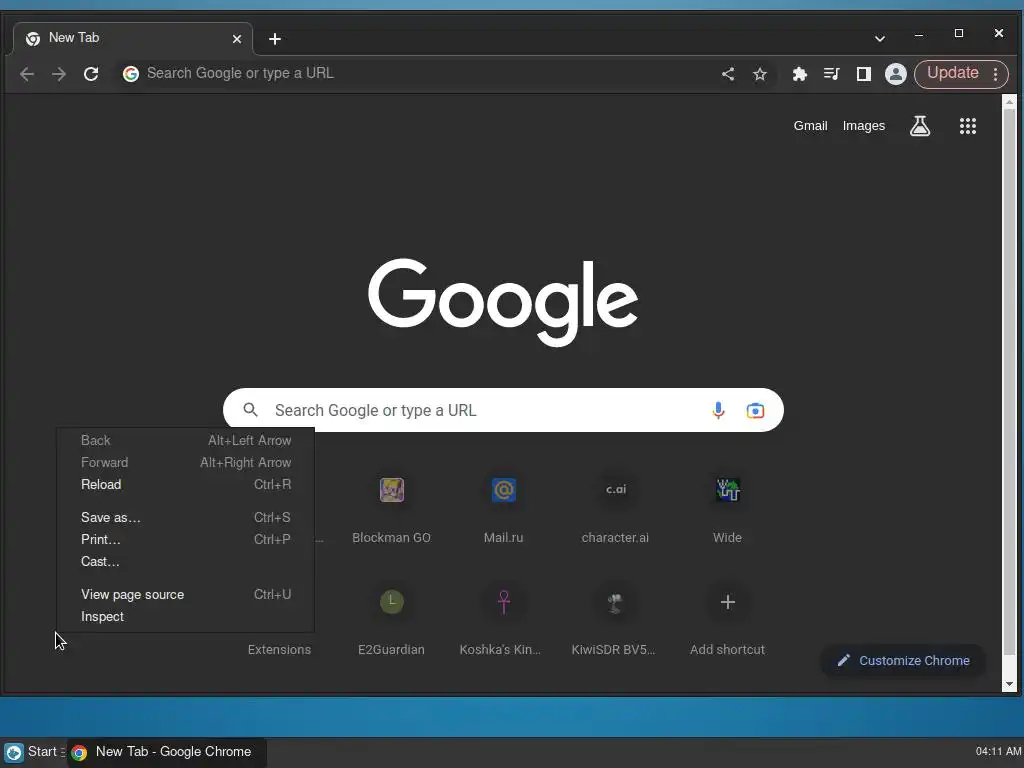Click the taskbar clock 04:11 AM
The image size is (1024, 768).
pyautogui.click(x=998, y=752)
